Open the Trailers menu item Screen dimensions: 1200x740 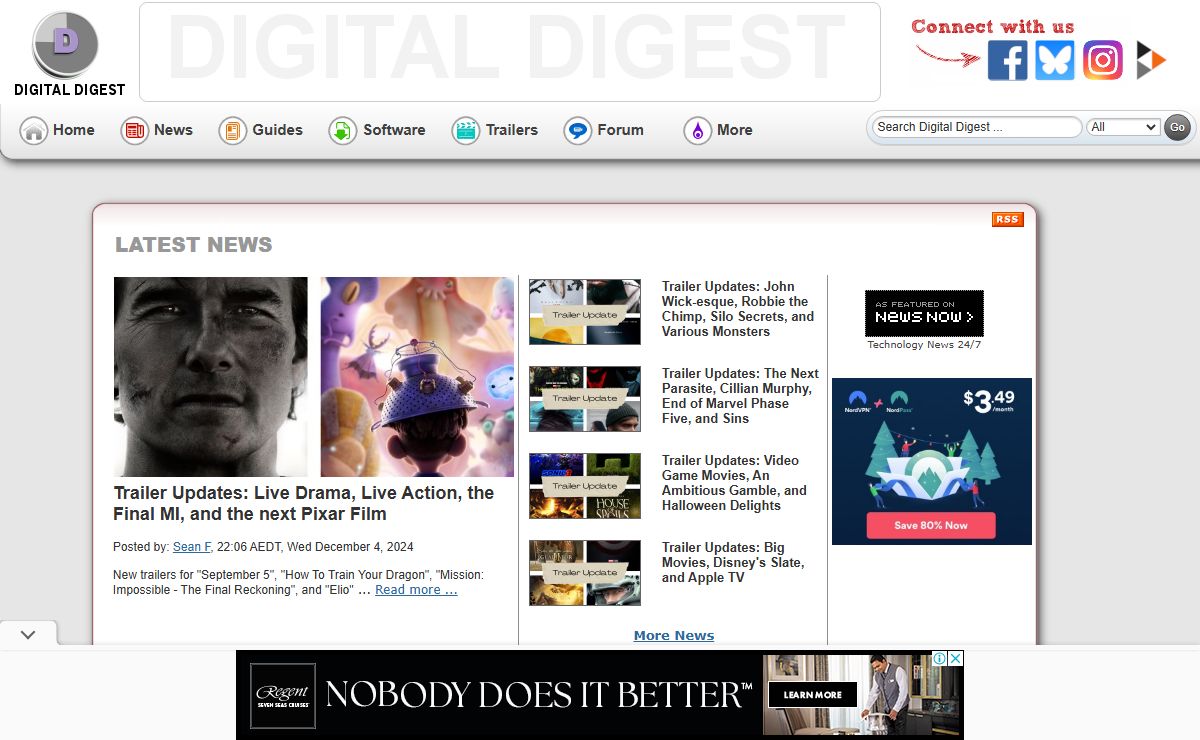[x=512, y=130]
